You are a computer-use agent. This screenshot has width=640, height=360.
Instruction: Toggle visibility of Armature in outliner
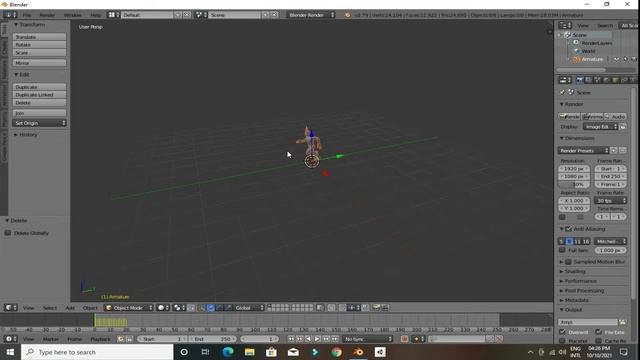point(616,59)
